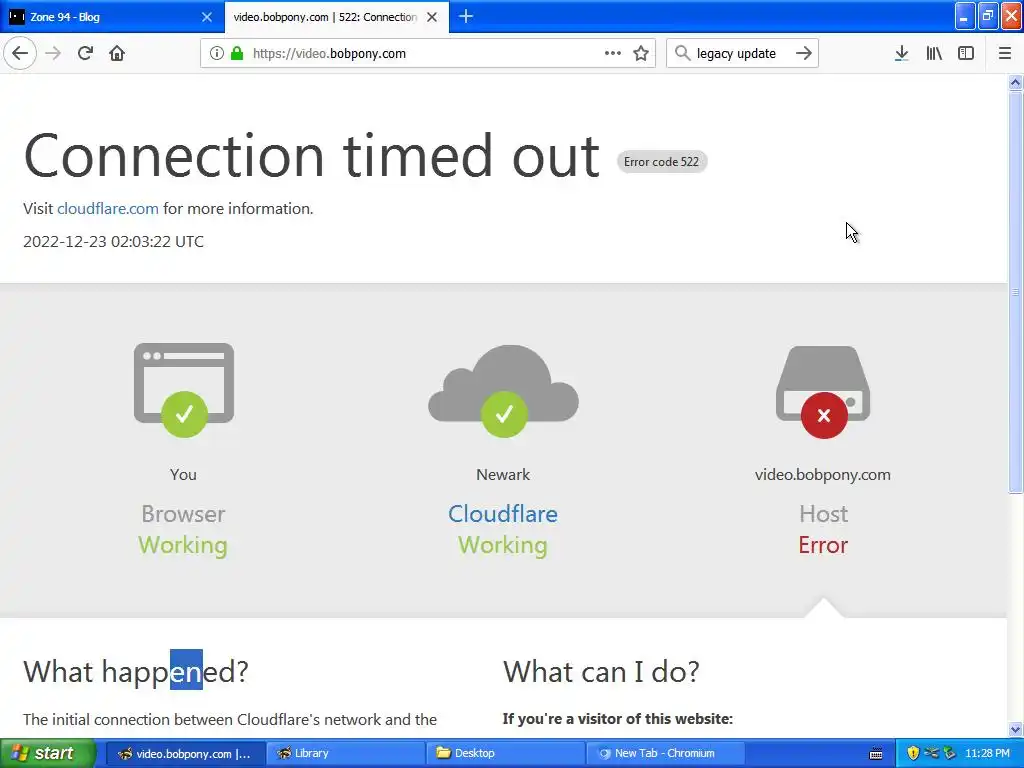Switch to New Tab - Chromium window
Screen dimensions: 1024x768
(666, 754)
